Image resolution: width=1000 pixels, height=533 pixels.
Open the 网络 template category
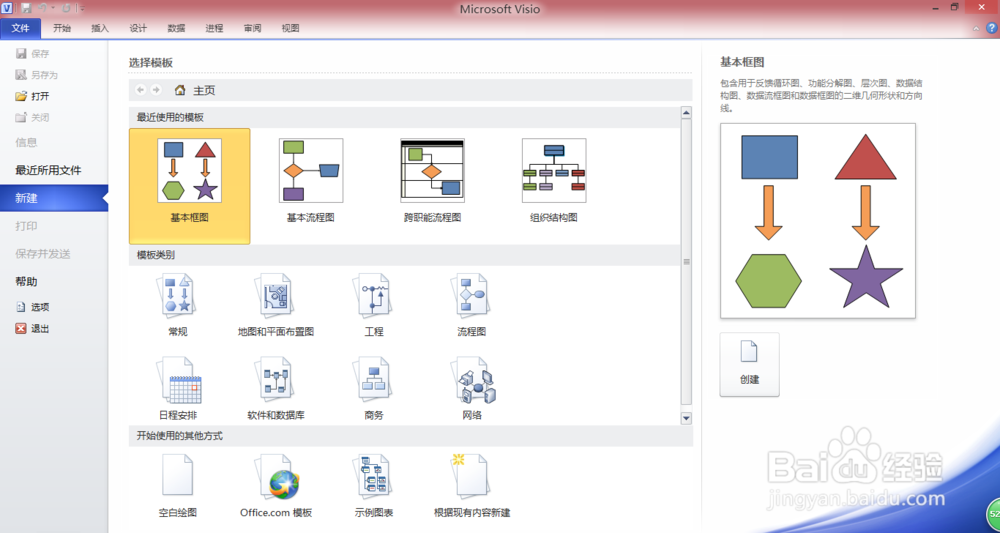[472, 389]
